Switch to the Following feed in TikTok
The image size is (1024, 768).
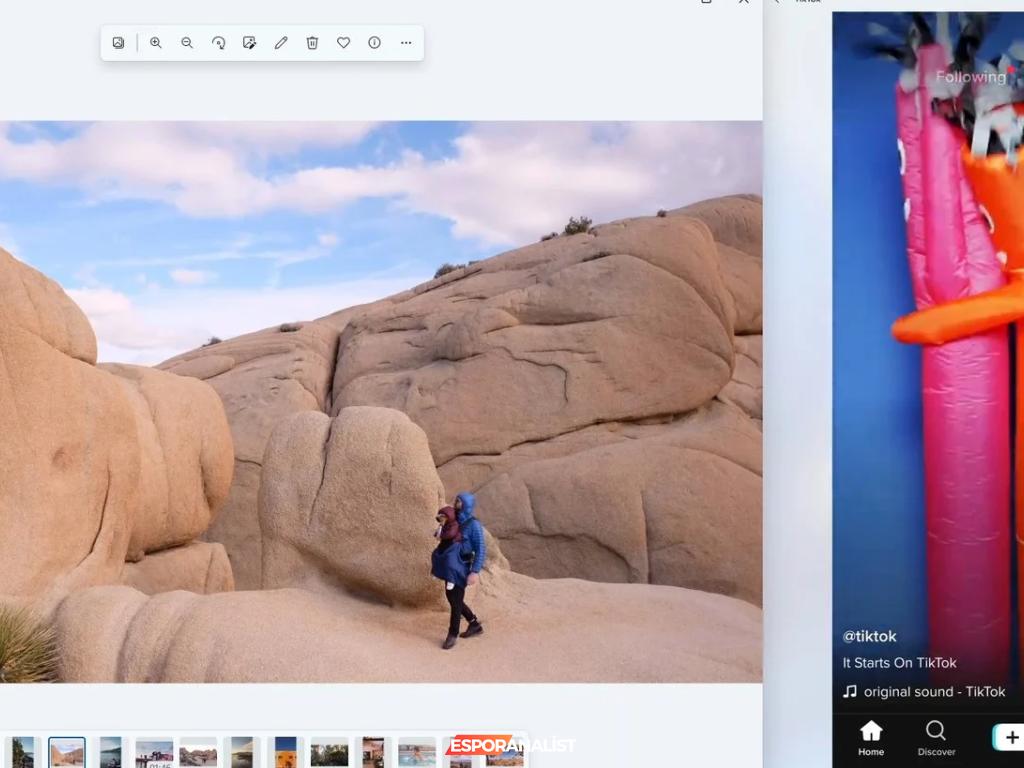tap(970, 77)
